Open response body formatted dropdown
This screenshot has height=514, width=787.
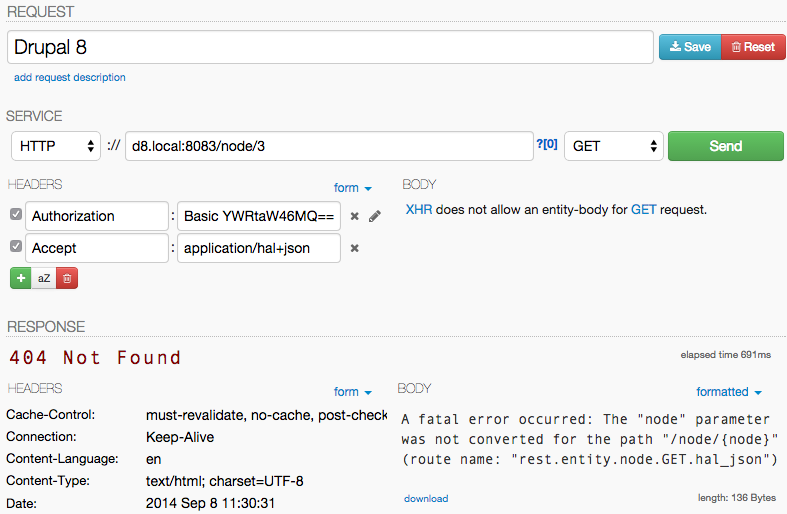click(x=729, y=392)
